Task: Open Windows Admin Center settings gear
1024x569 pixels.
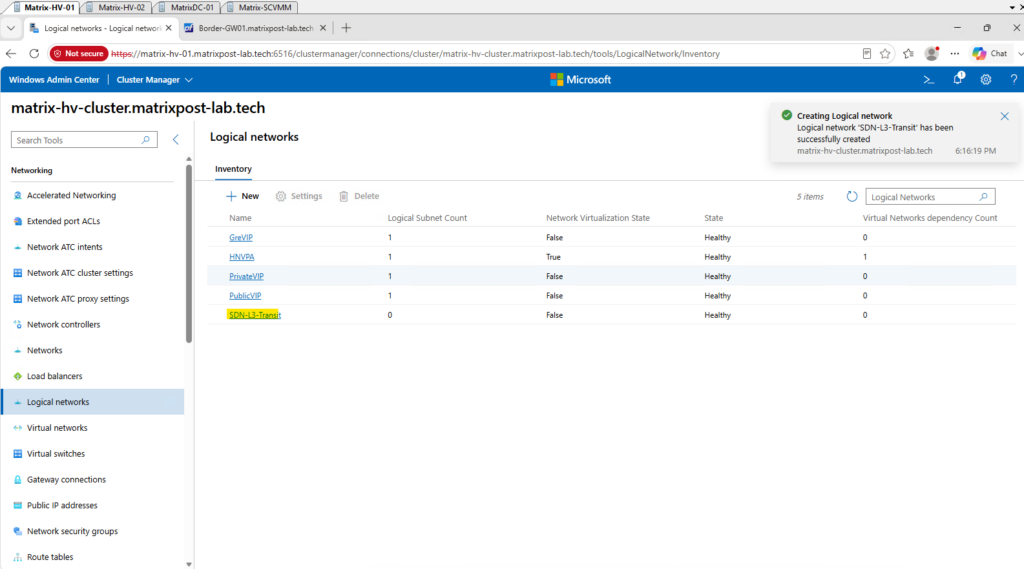Action: point(985,80)
